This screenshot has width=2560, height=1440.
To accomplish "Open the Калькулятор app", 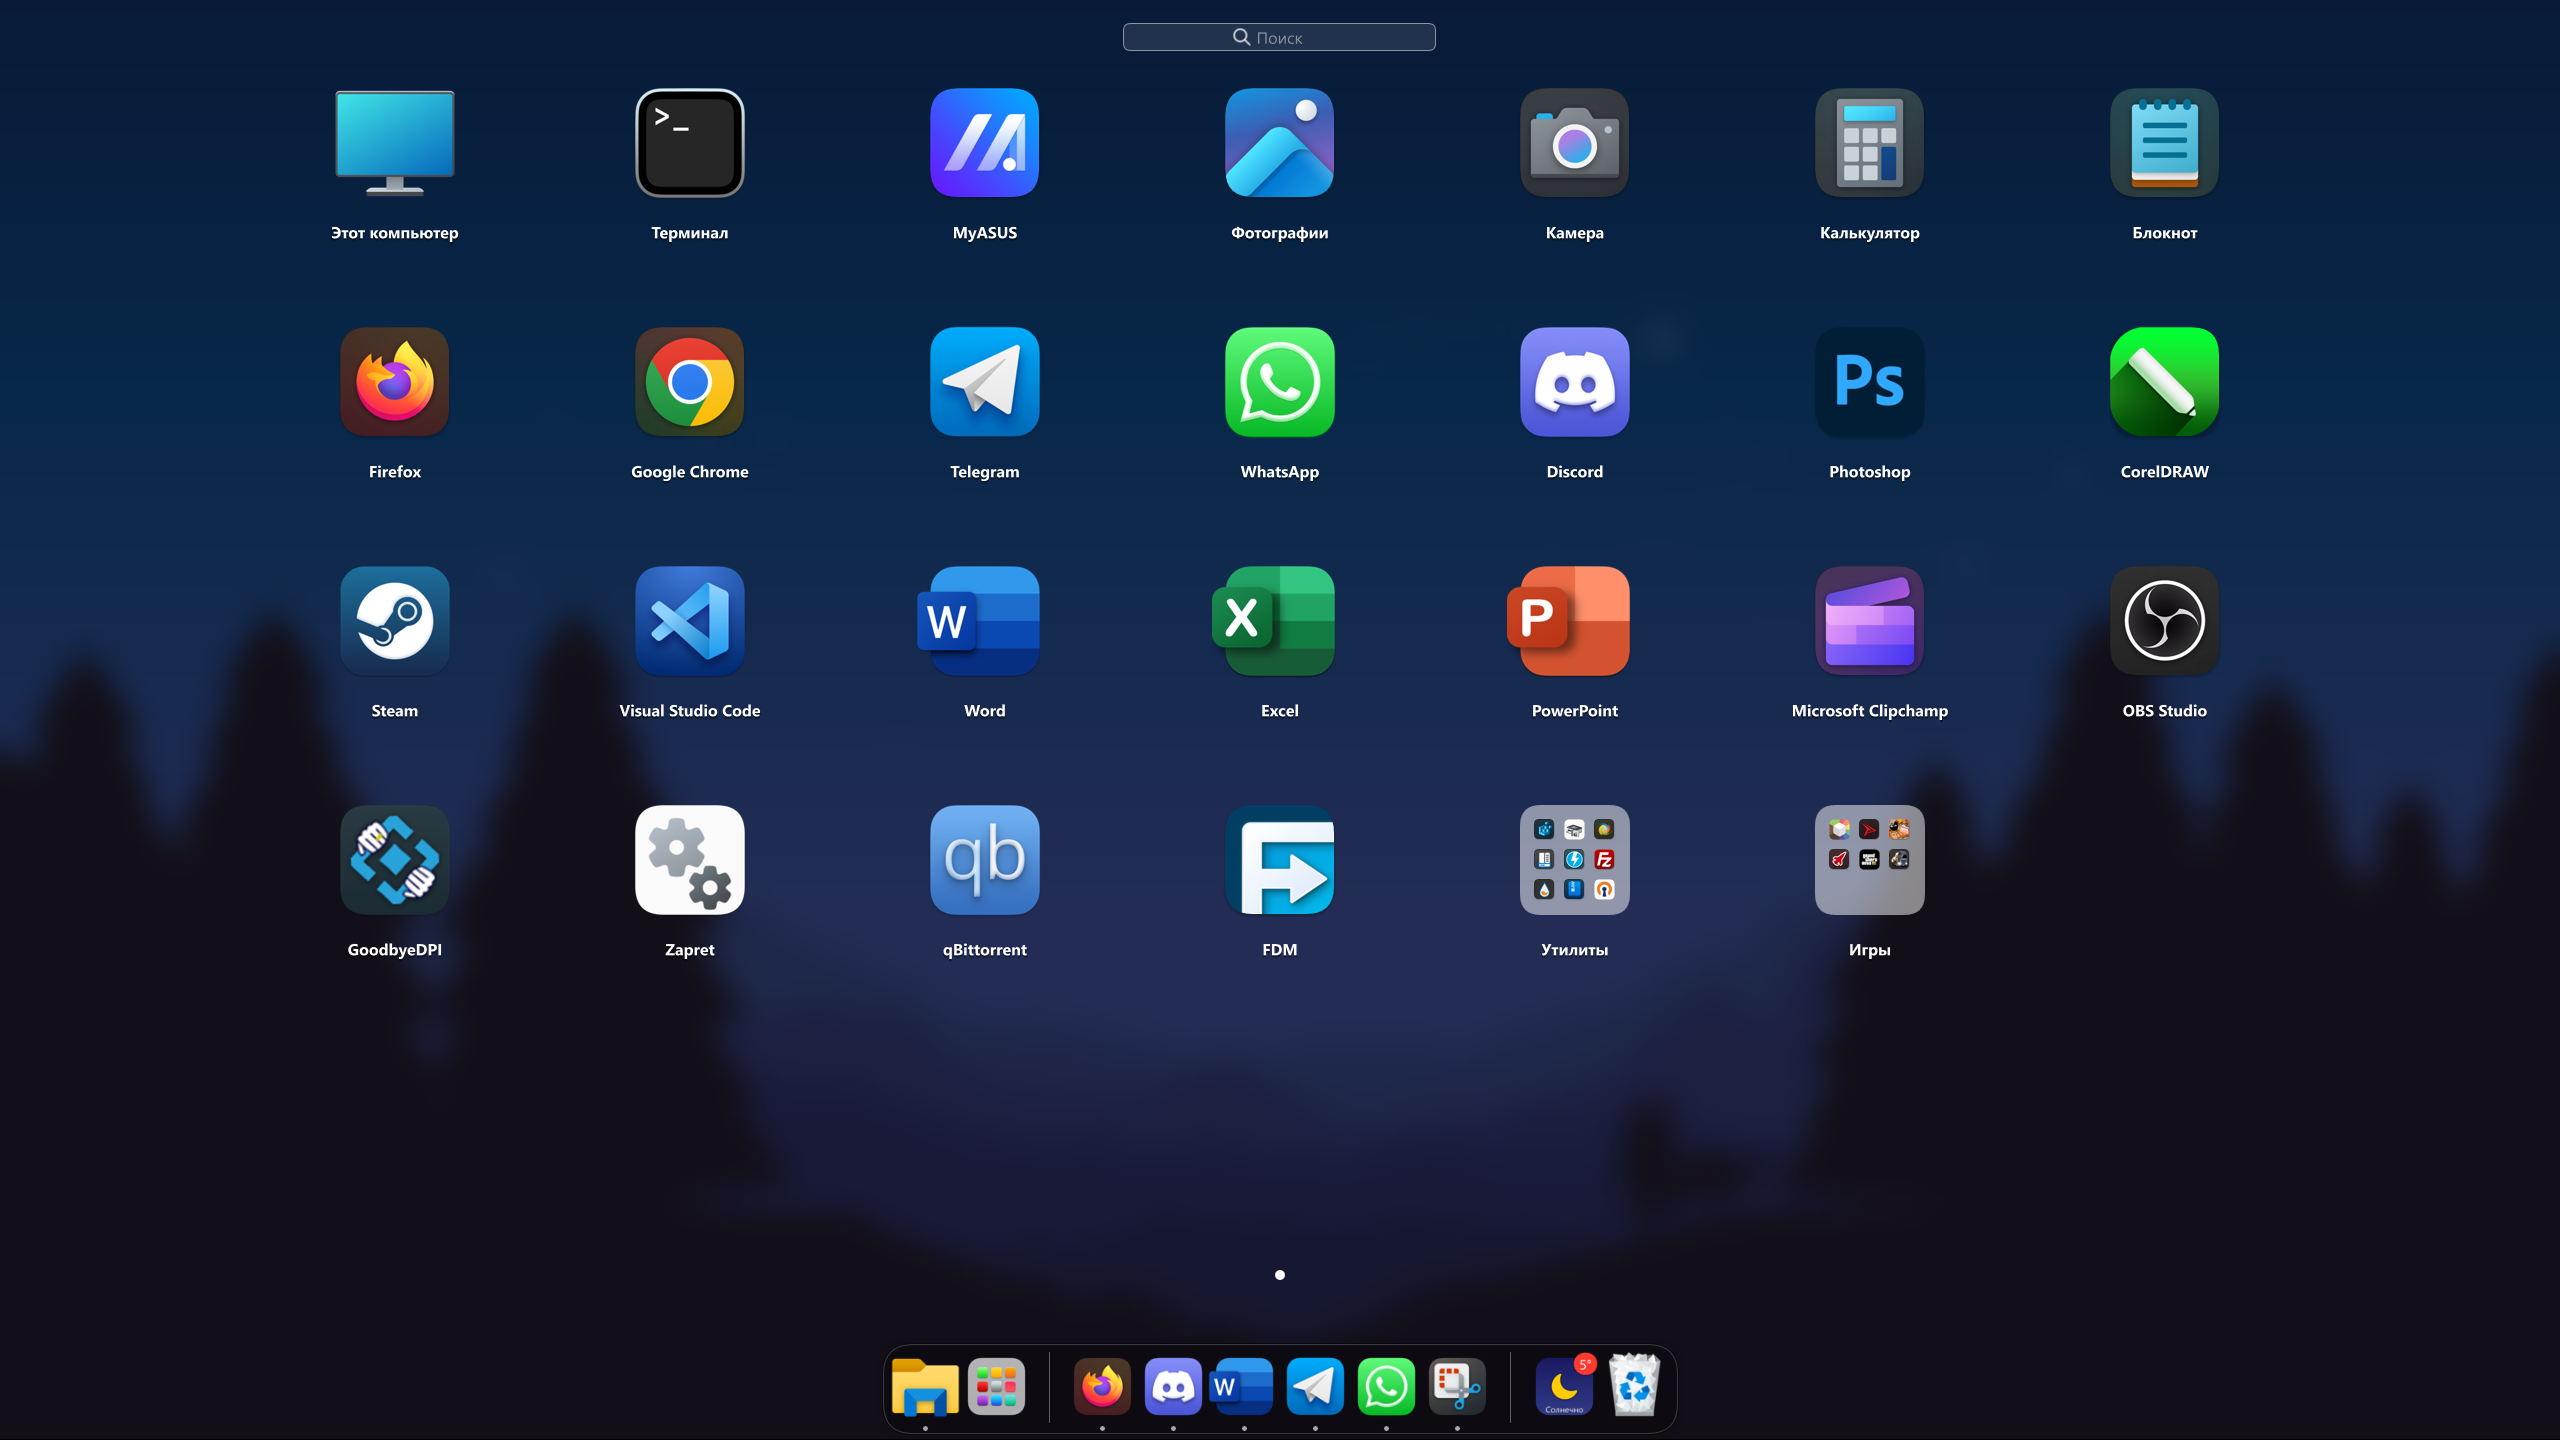I will tap(1869, 143).
